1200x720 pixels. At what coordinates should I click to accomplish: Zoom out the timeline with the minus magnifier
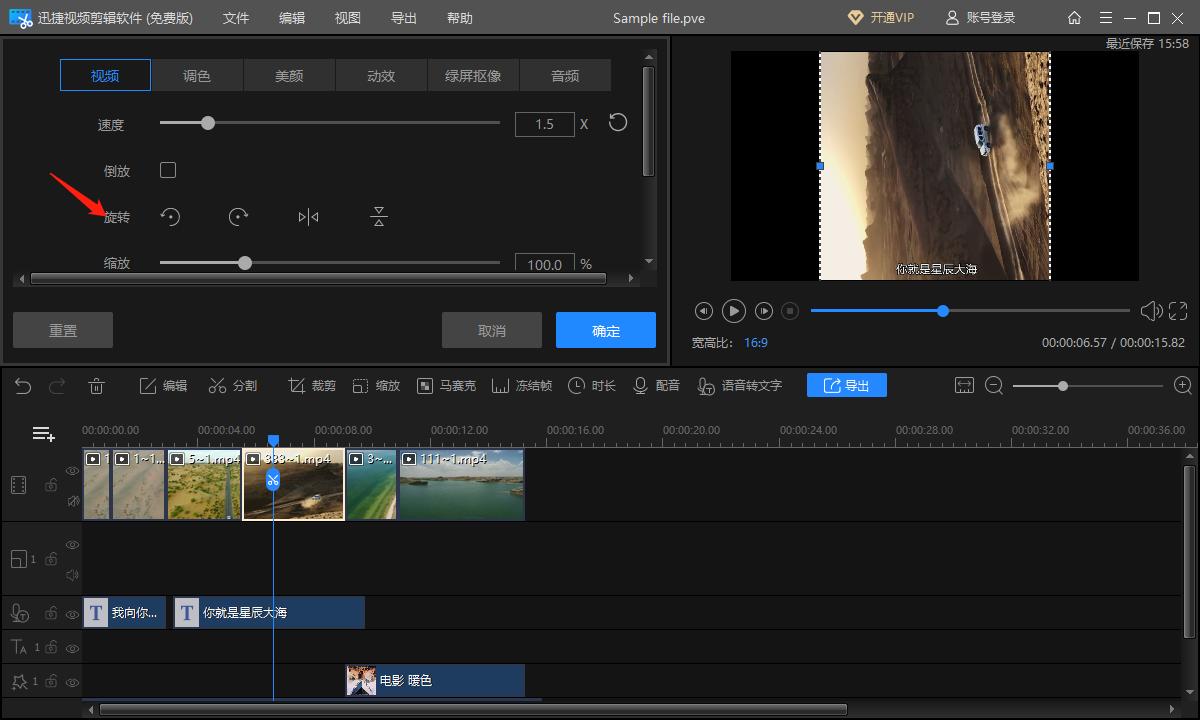click(994, 386)
